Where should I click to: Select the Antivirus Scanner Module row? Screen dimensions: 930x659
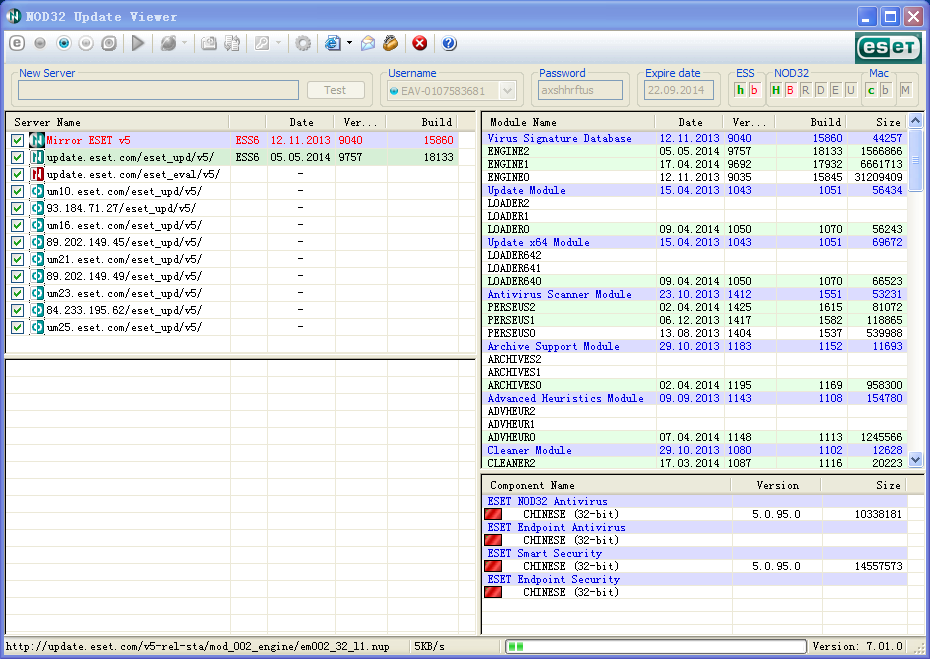[695, 294]
